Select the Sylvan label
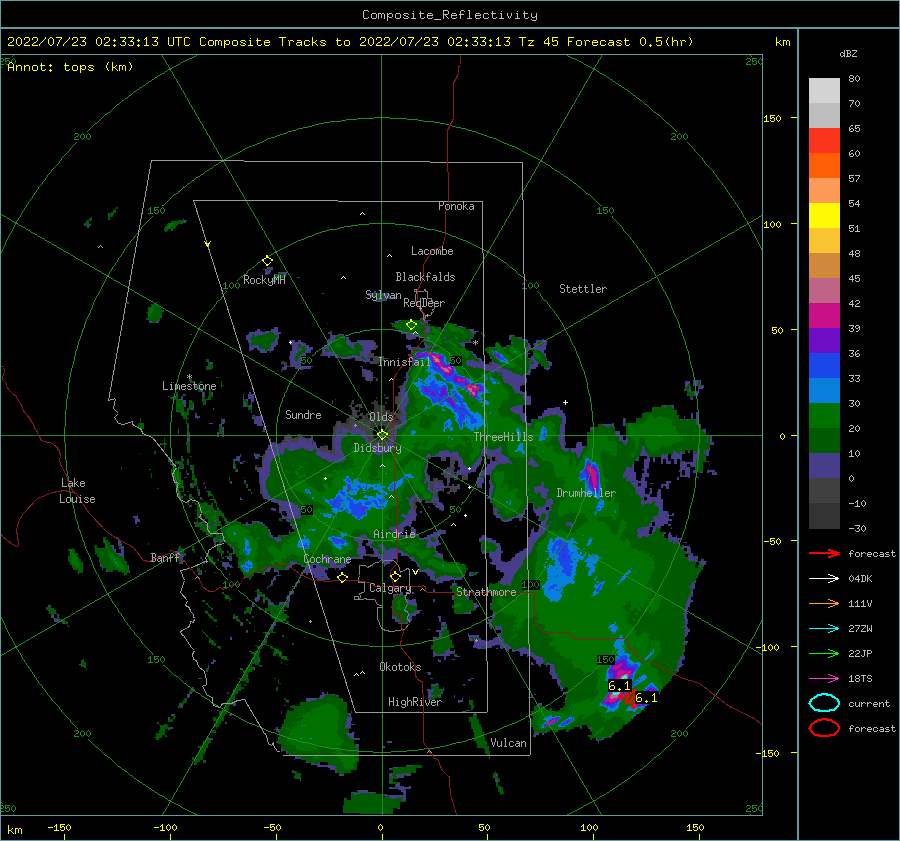Viewport: 900px width, 841px height. click(x=383, y=295)
